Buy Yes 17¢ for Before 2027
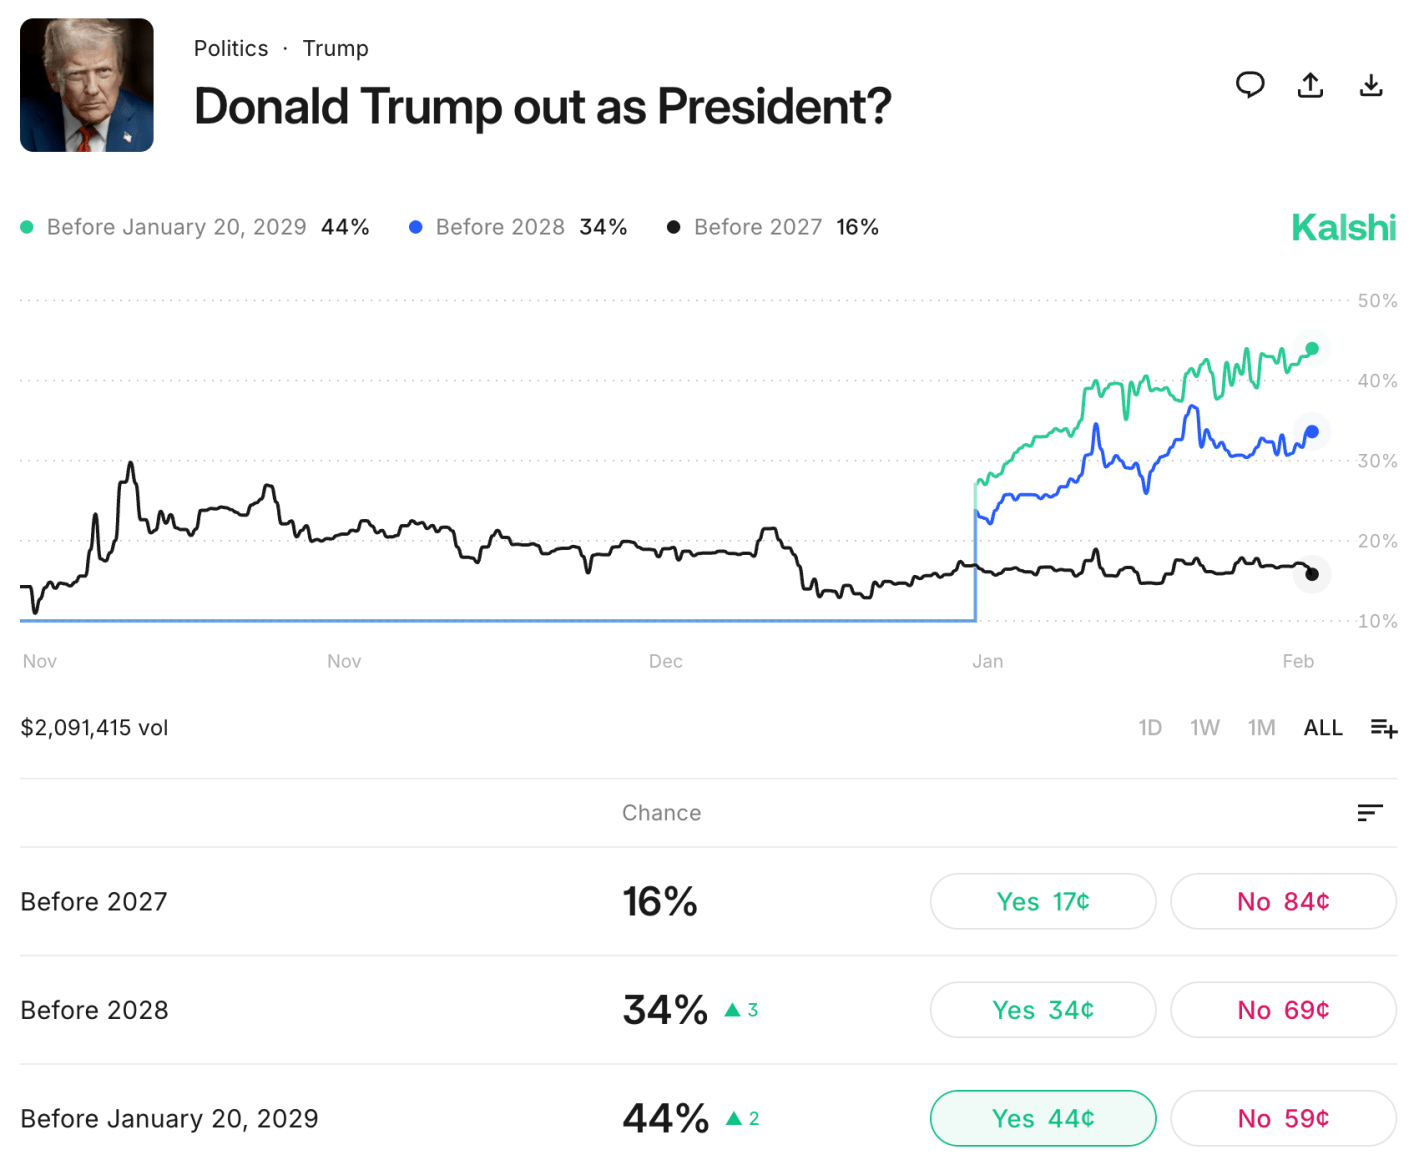Screen dimensions: 1424x1160 [x=1043, y=902]
